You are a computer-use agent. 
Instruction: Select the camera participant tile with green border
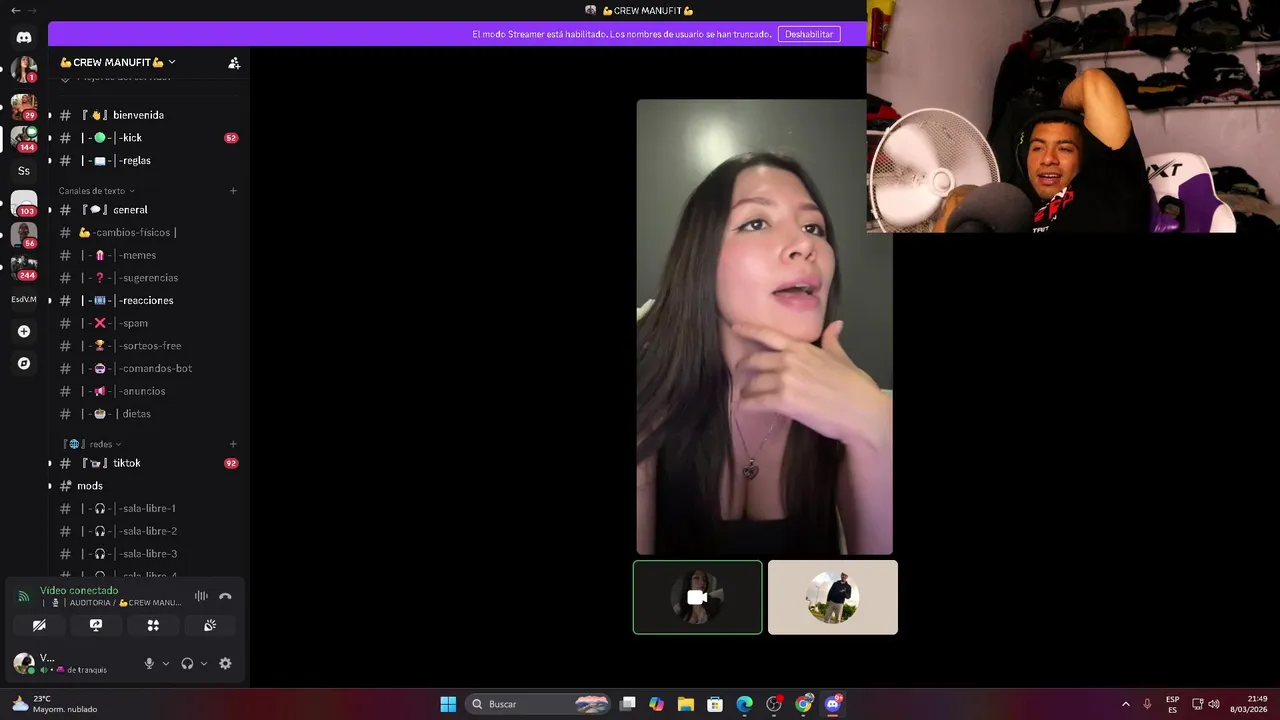697,597
